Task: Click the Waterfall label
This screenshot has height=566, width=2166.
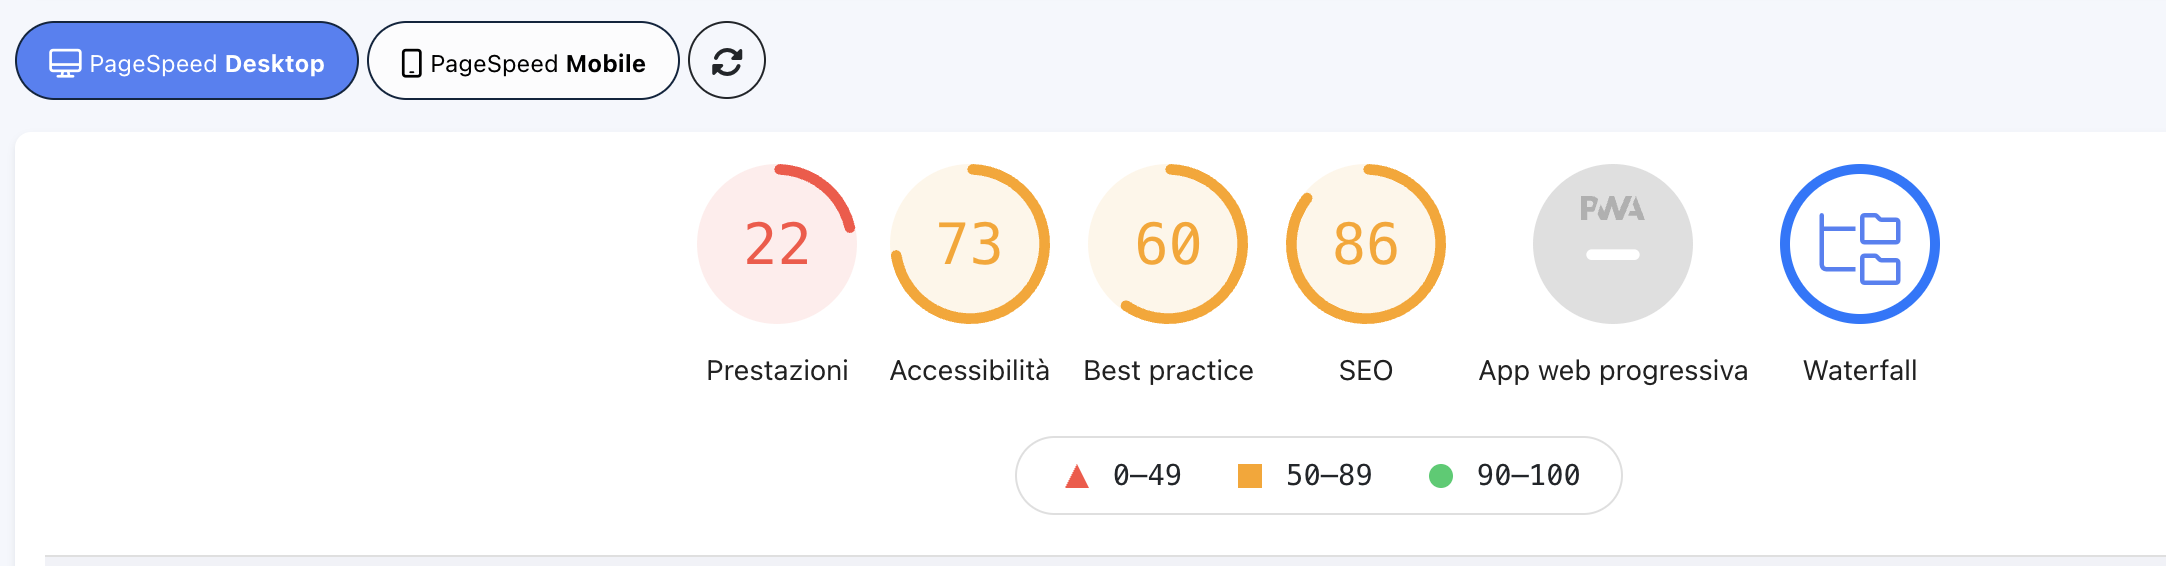Action: pyautogui.click(x=1860, y=371)
